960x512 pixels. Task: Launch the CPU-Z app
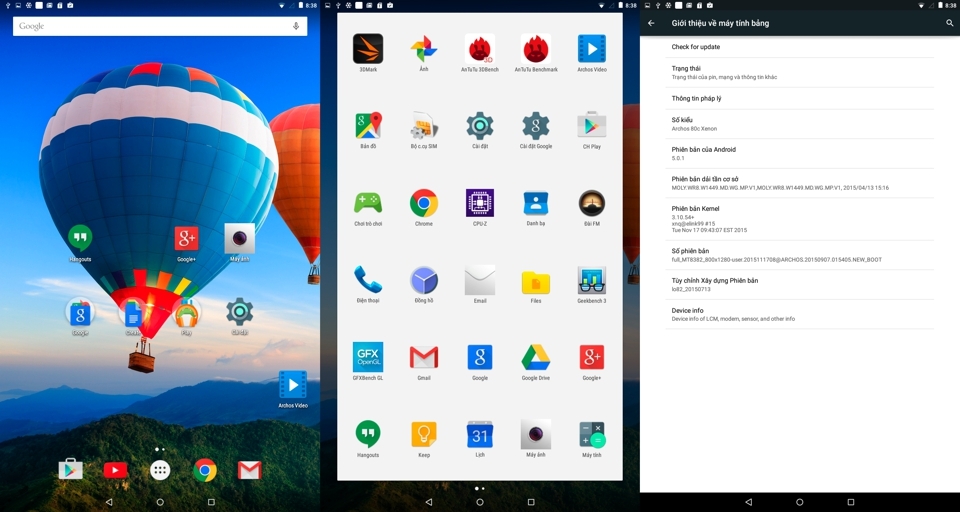(480, 203)
